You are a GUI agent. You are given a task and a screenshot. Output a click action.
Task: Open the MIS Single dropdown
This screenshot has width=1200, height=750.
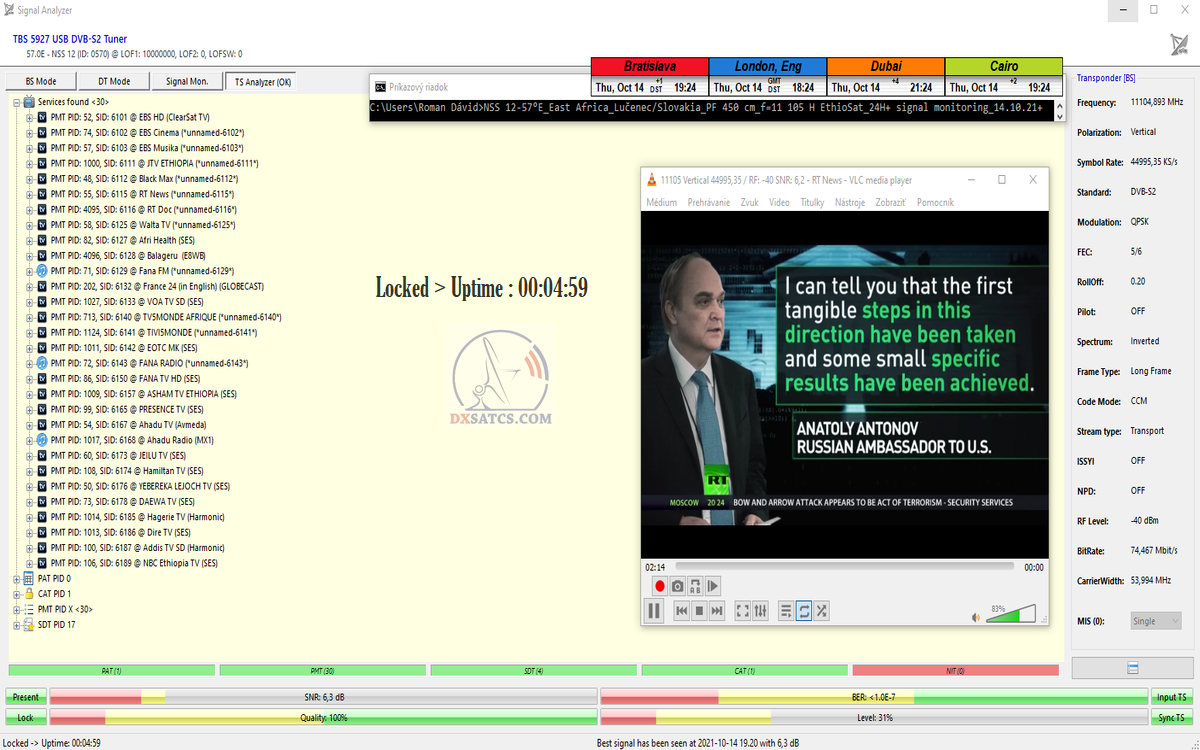pyautogui.click(x=1156, y=621)
